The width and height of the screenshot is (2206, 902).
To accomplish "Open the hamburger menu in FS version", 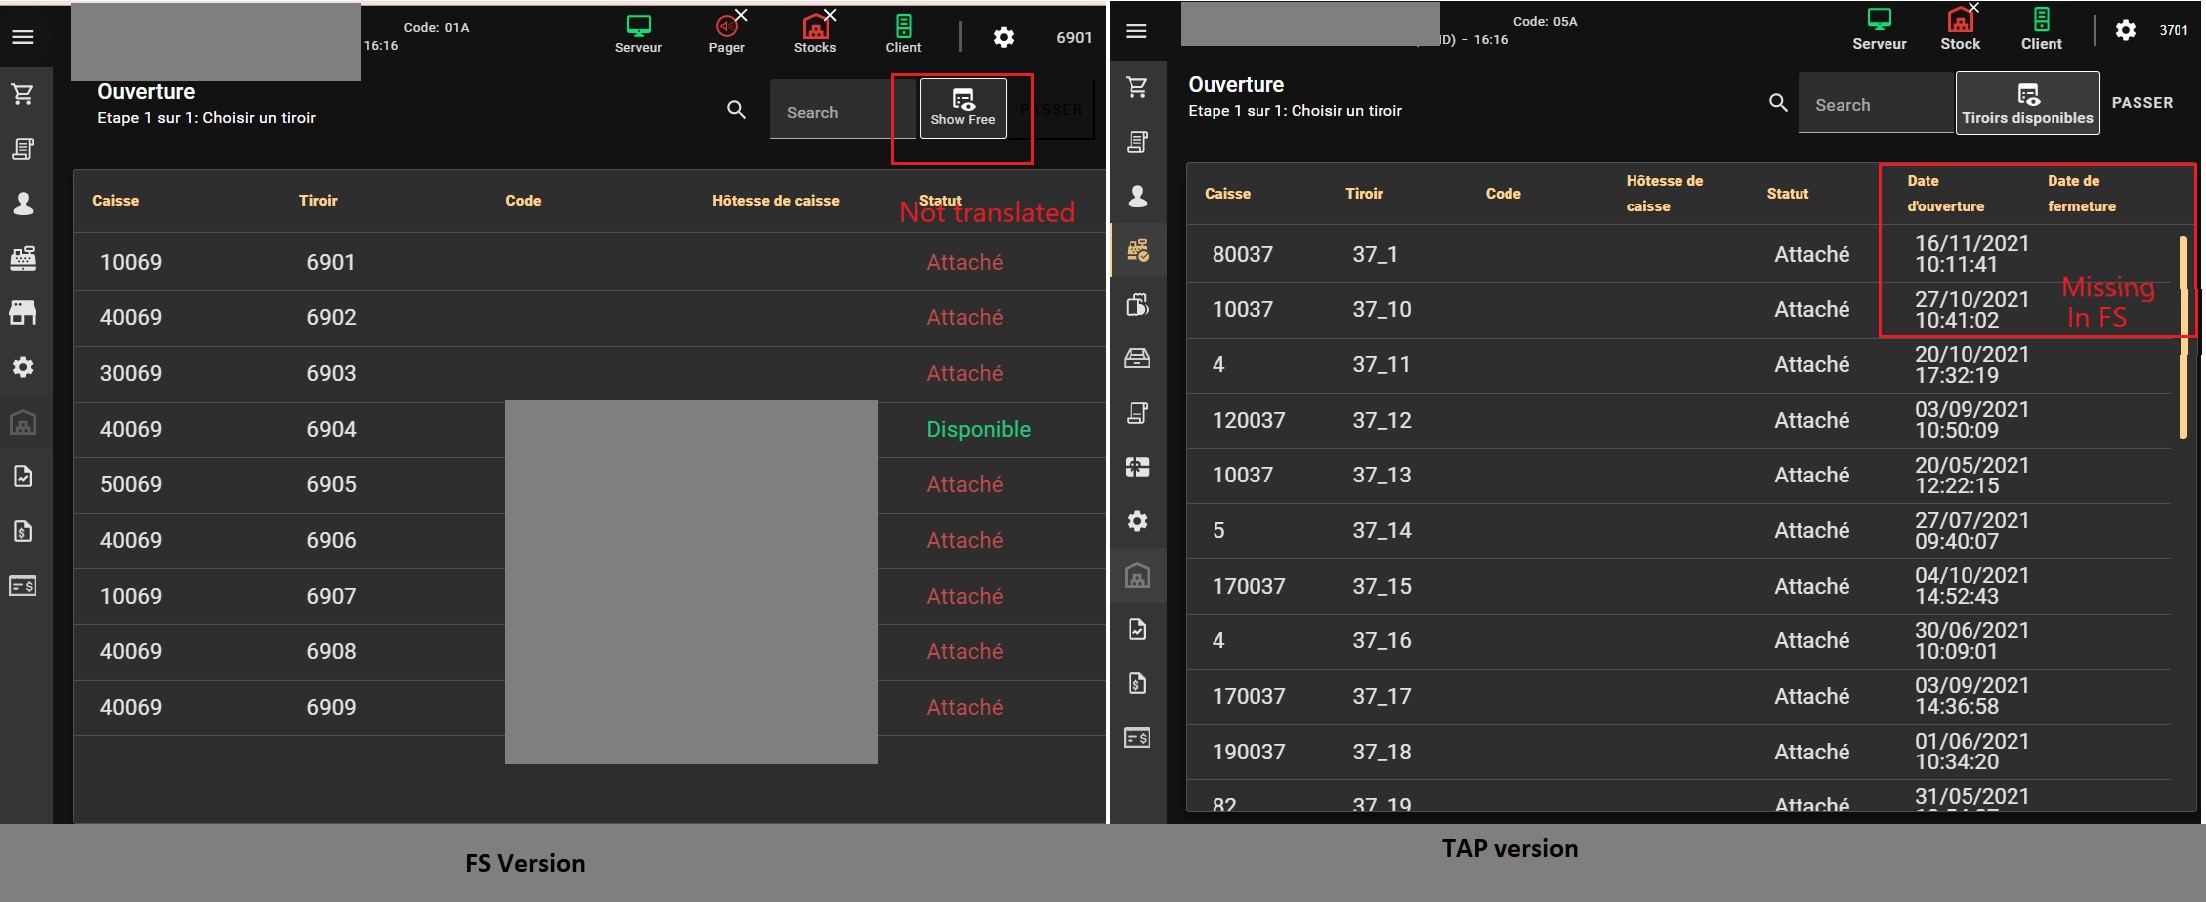I will [23, 37].
